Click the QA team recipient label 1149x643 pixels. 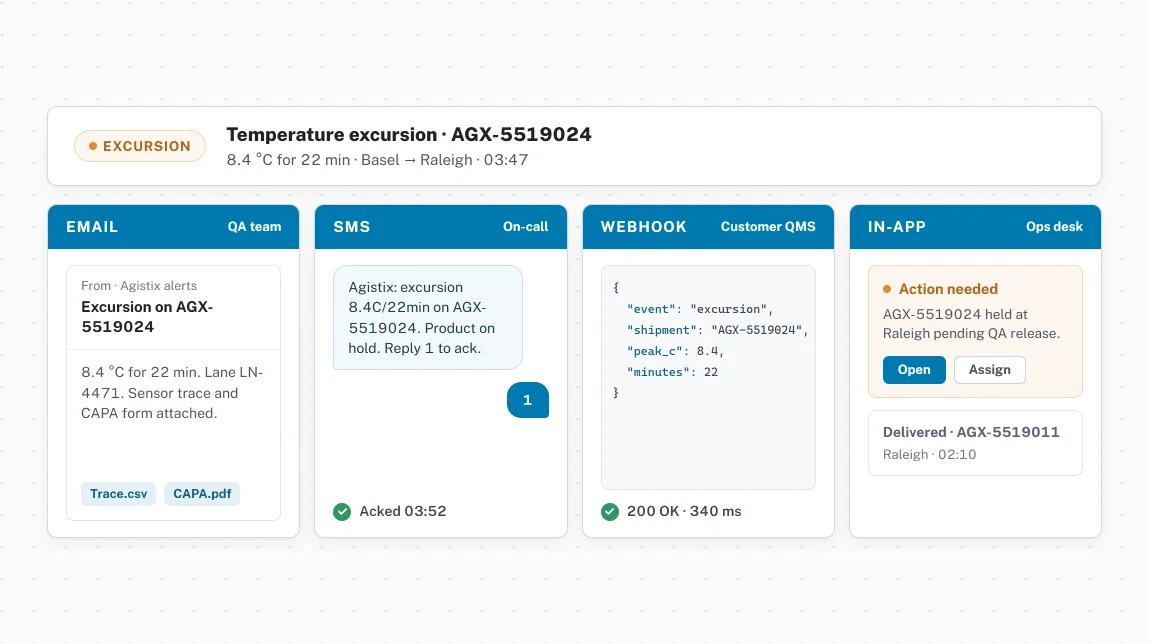click(x=254, y=227)
